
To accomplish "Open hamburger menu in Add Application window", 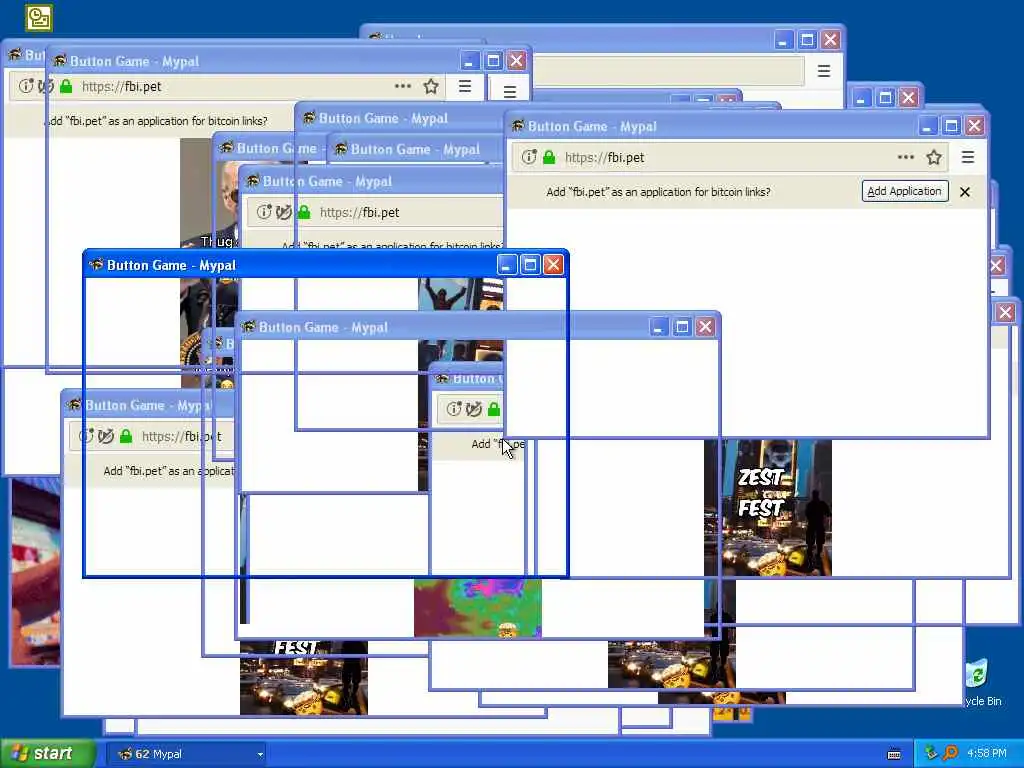I will (x=968, y=157).
